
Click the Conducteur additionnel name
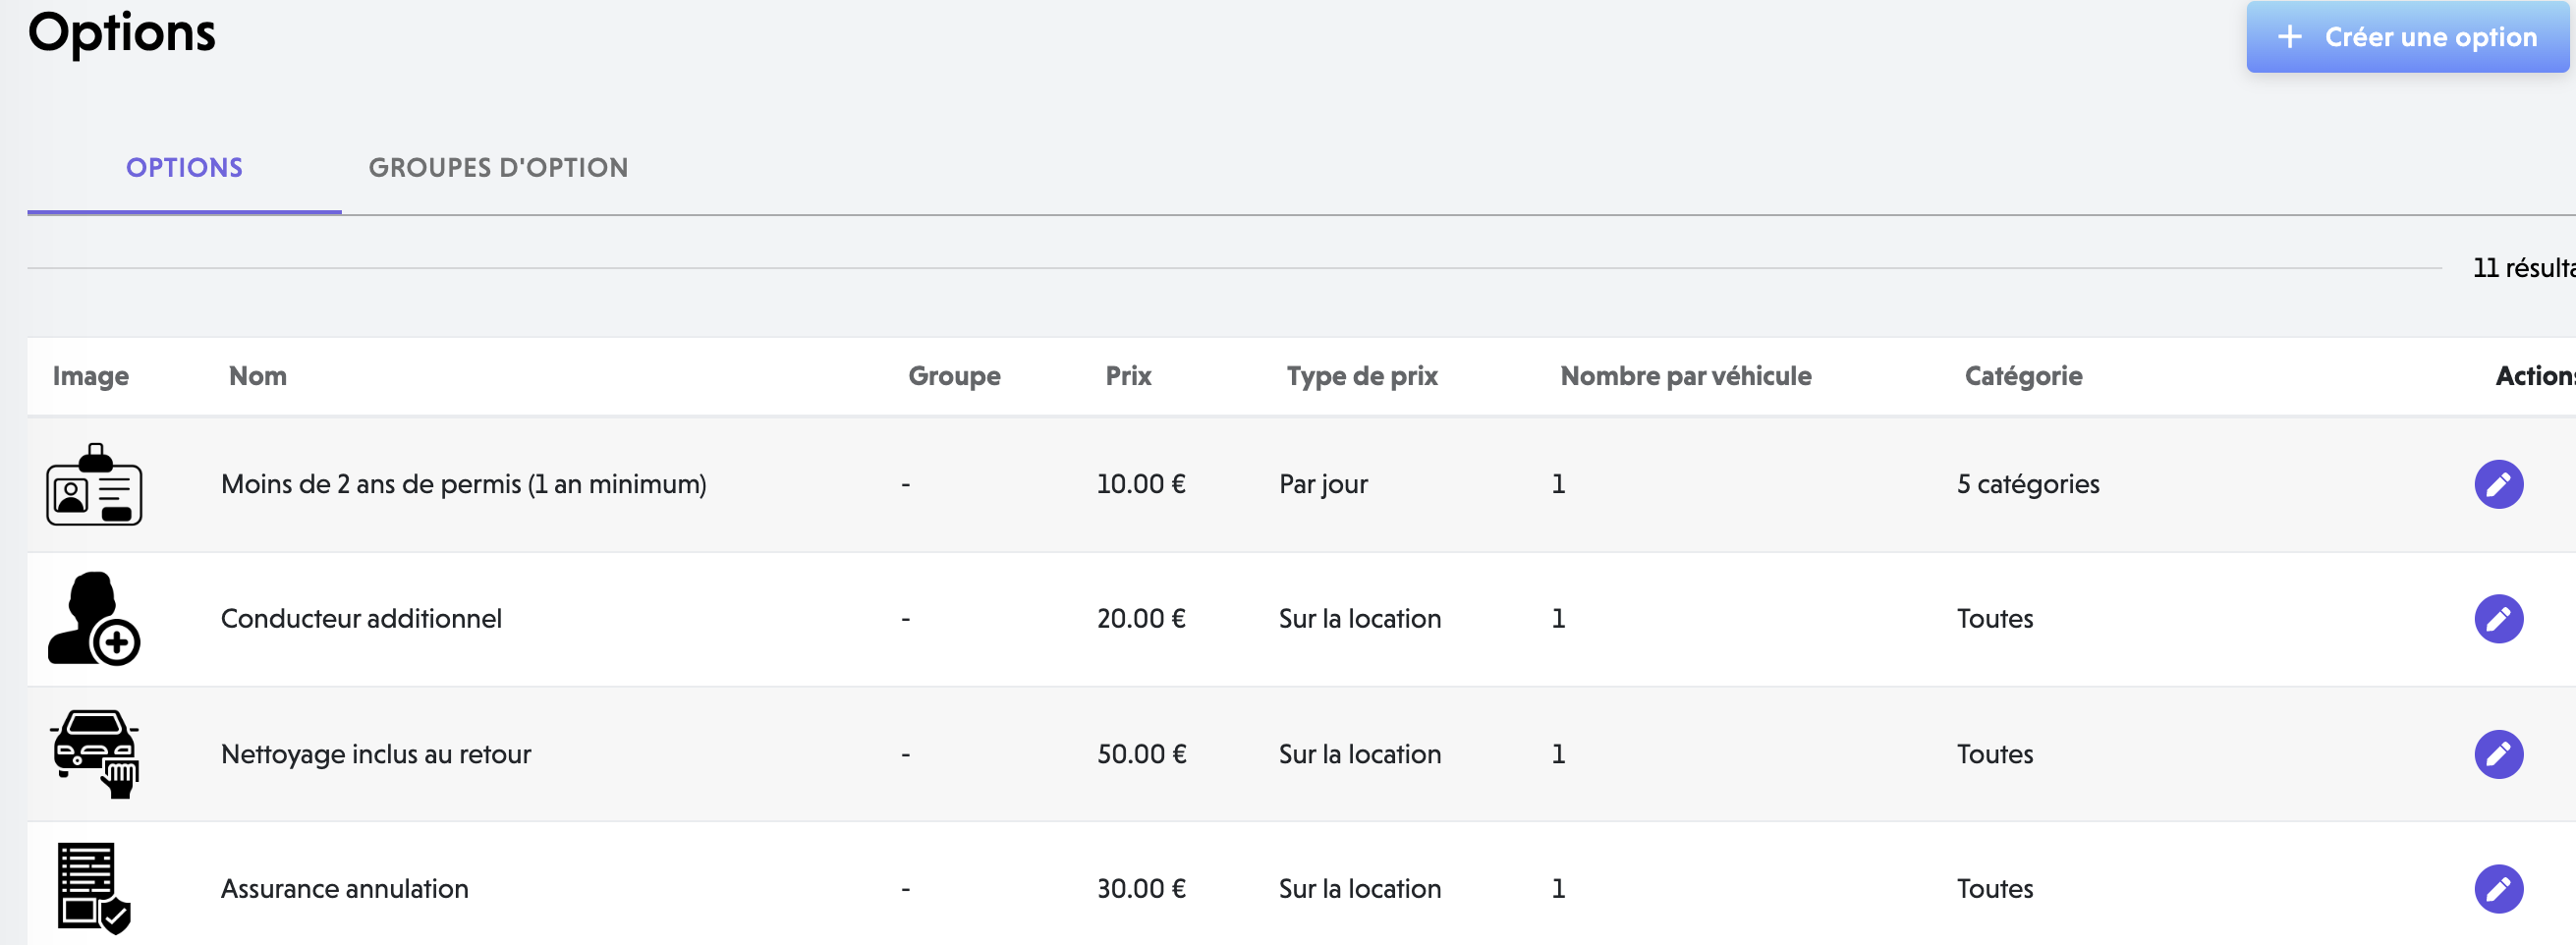click(361, 619)
